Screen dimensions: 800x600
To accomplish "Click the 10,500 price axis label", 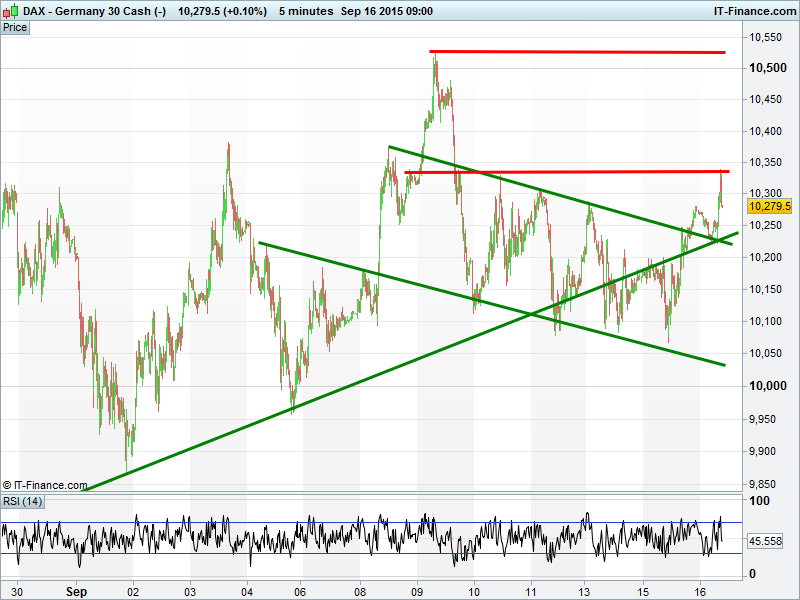I will [768, 68].
